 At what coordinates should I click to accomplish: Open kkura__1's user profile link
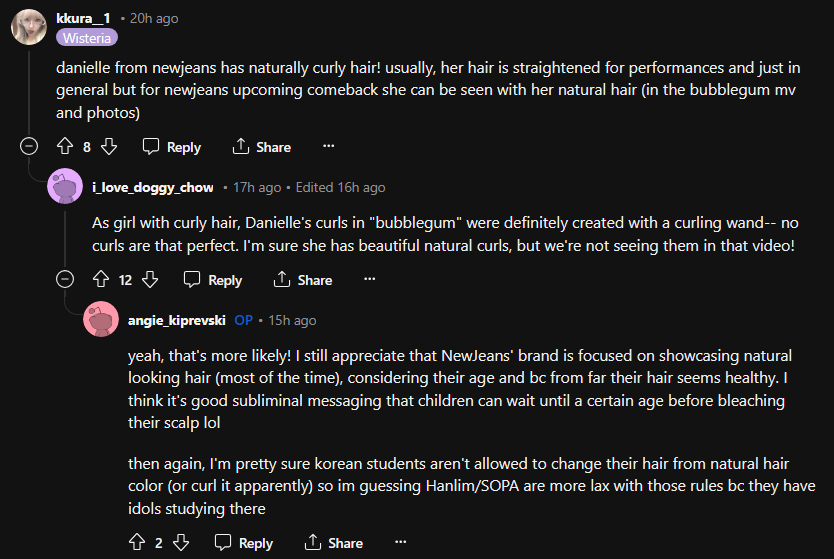pos(84,18)
